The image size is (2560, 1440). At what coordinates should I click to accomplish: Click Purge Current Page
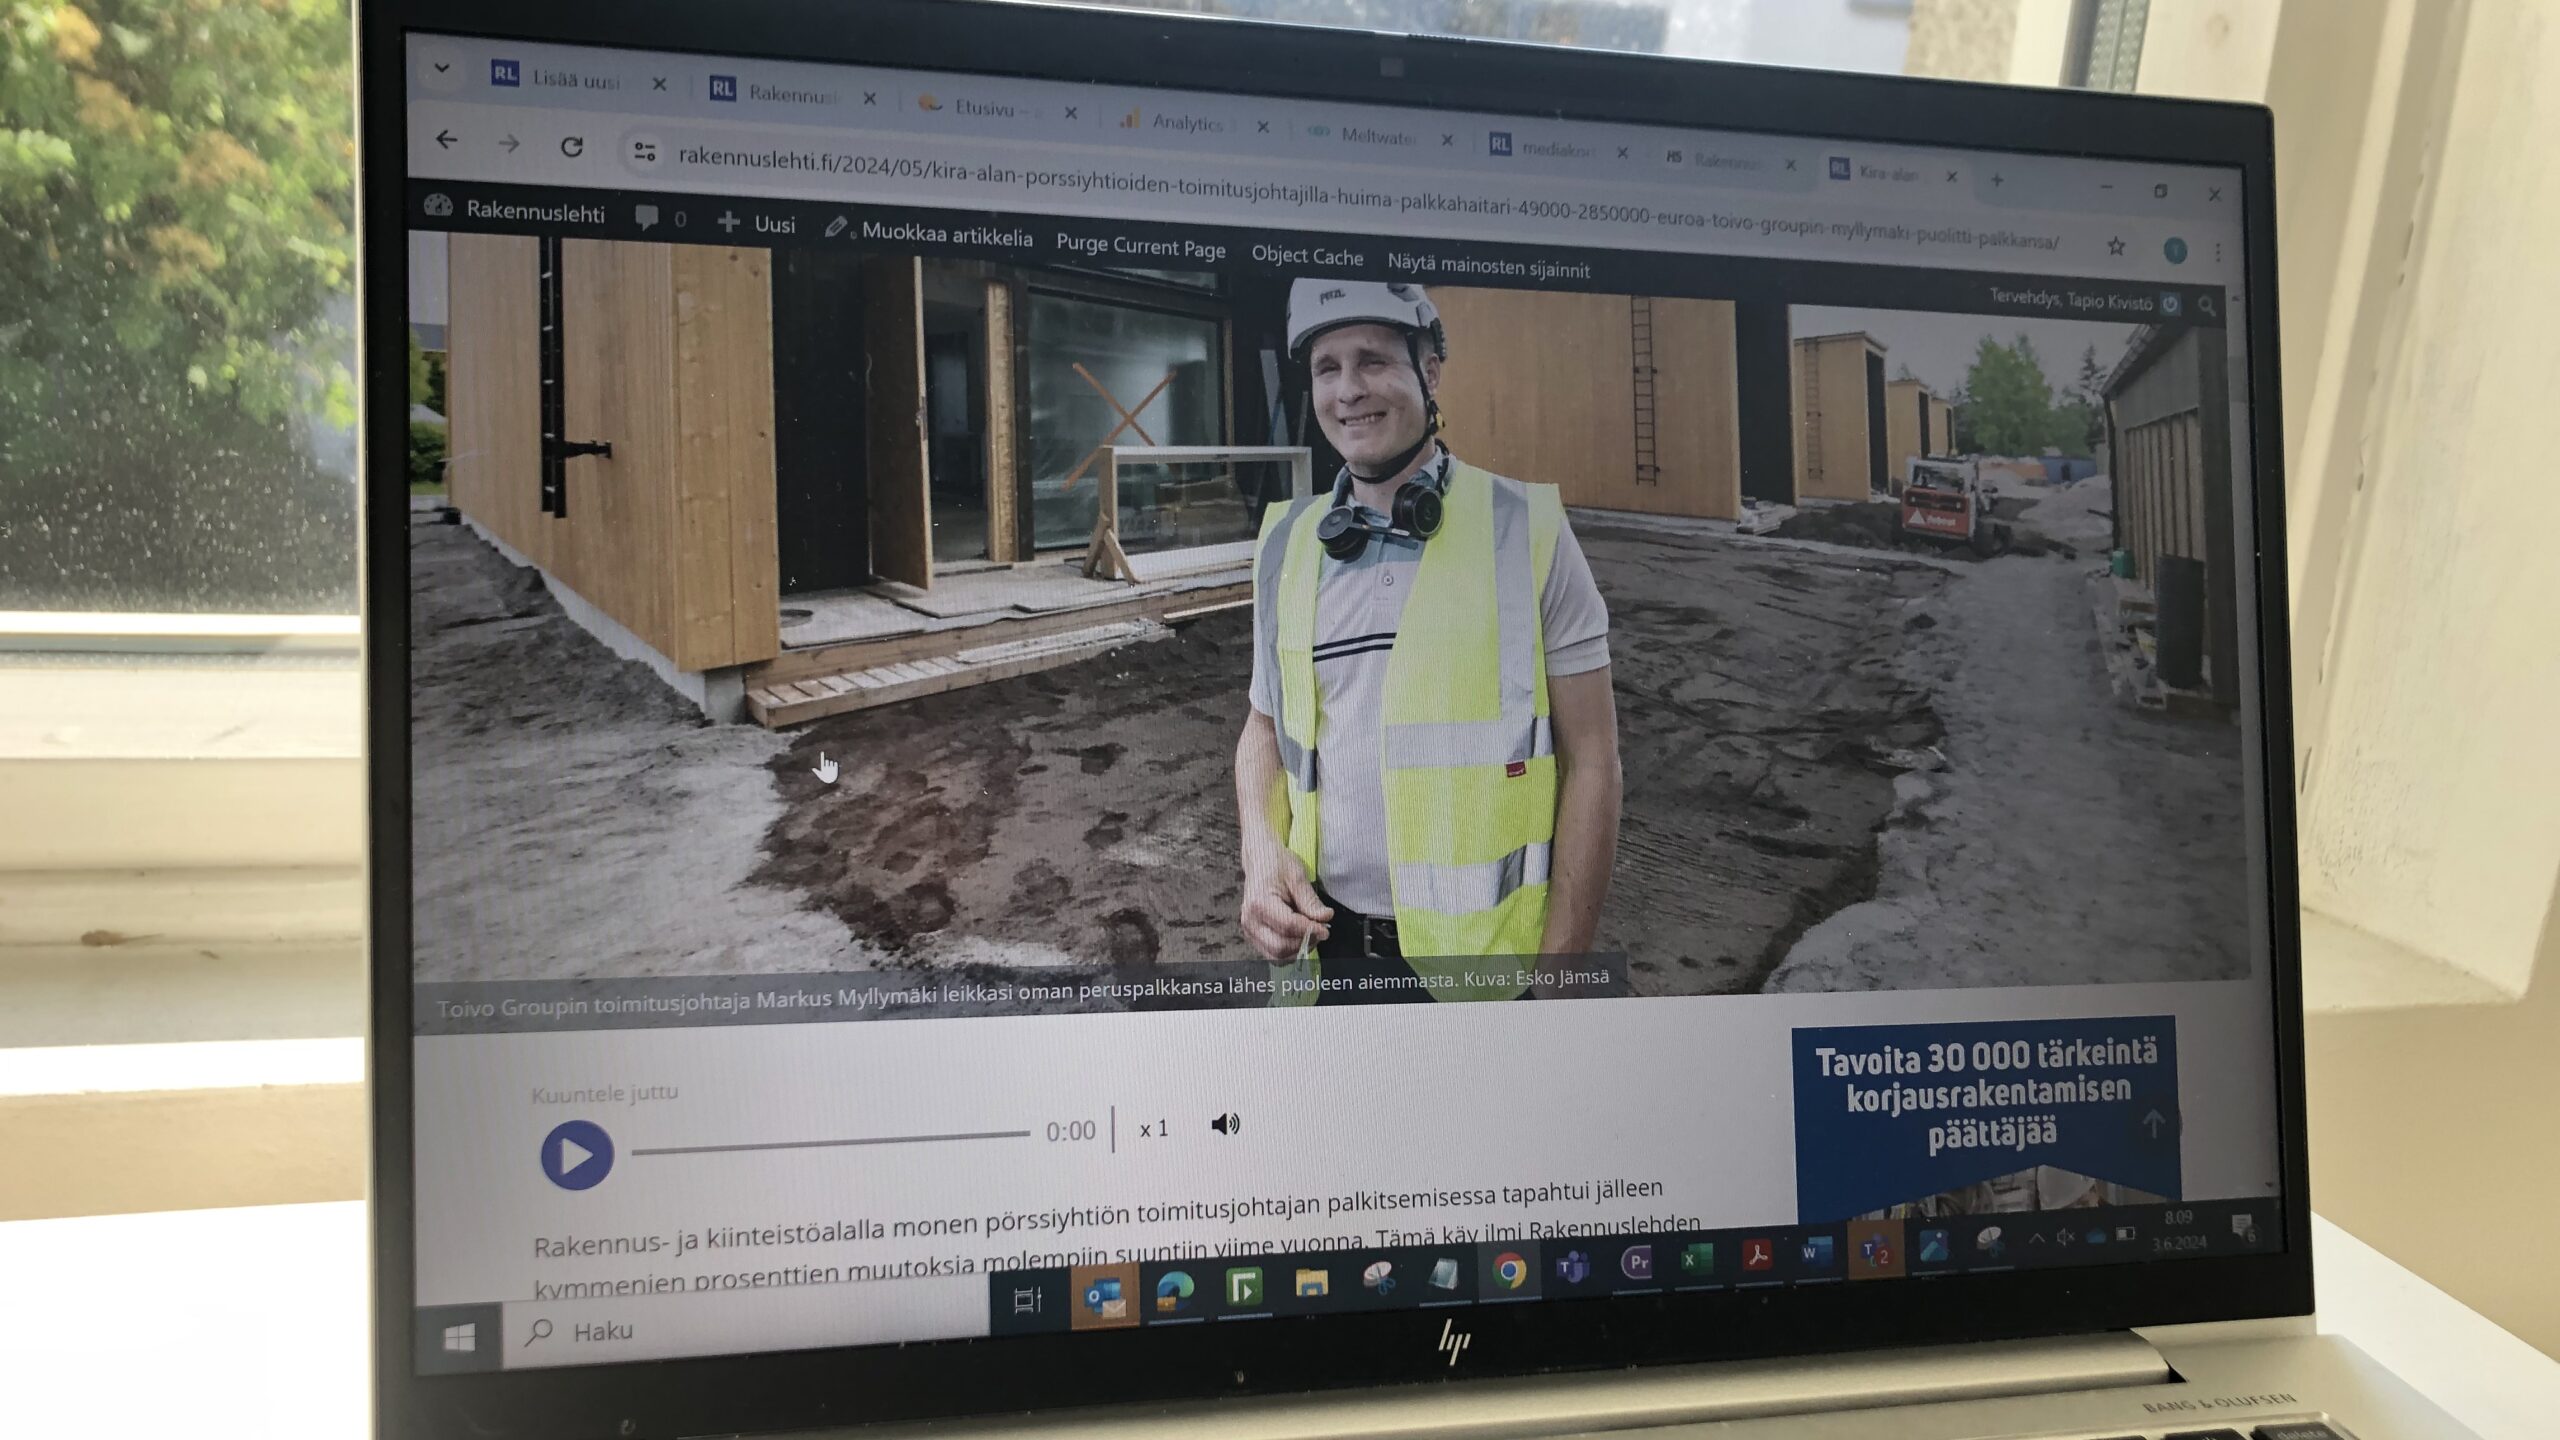pyautogui.click(x=1140, y=246)
